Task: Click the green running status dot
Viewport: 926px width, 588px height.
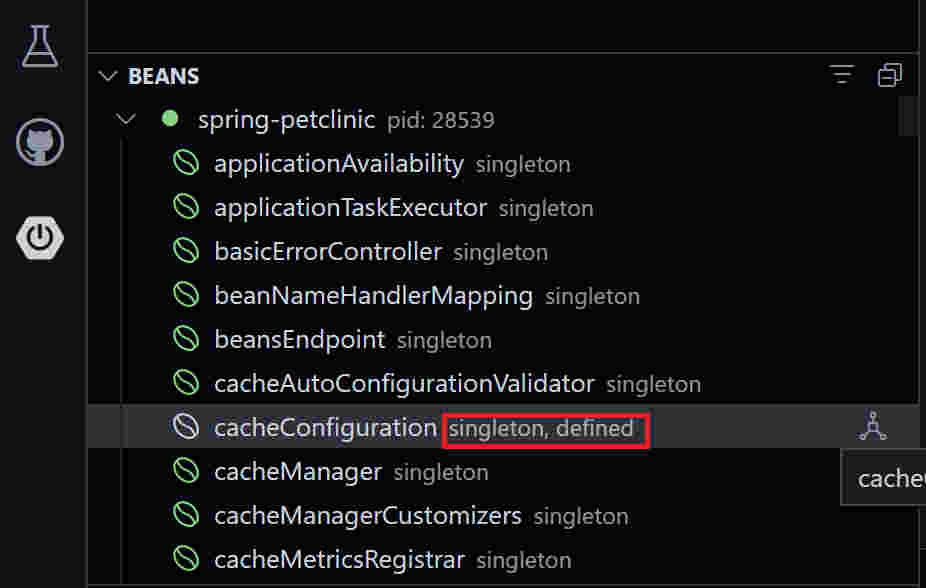Action: [x=170, y=119]
